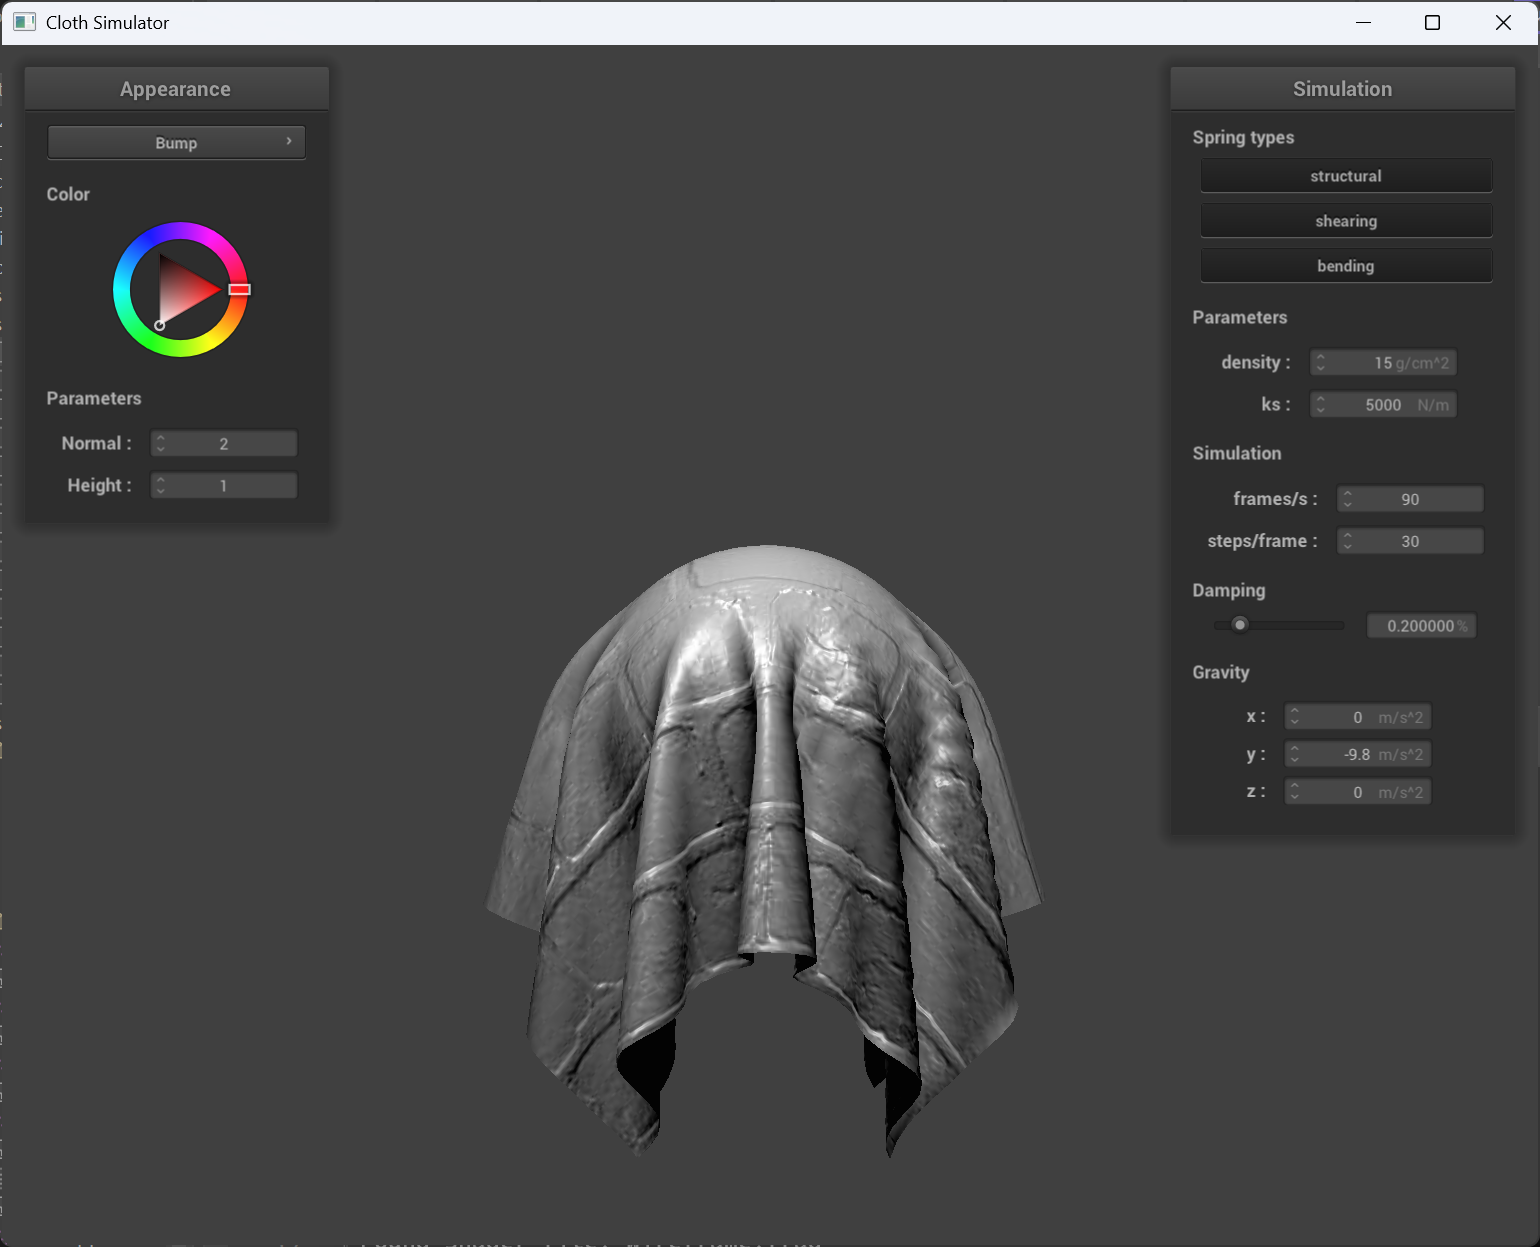Viewport: 1540px width, 1247px height.
Task: Click the frames/s spinner arrows
Action: 1348,498
